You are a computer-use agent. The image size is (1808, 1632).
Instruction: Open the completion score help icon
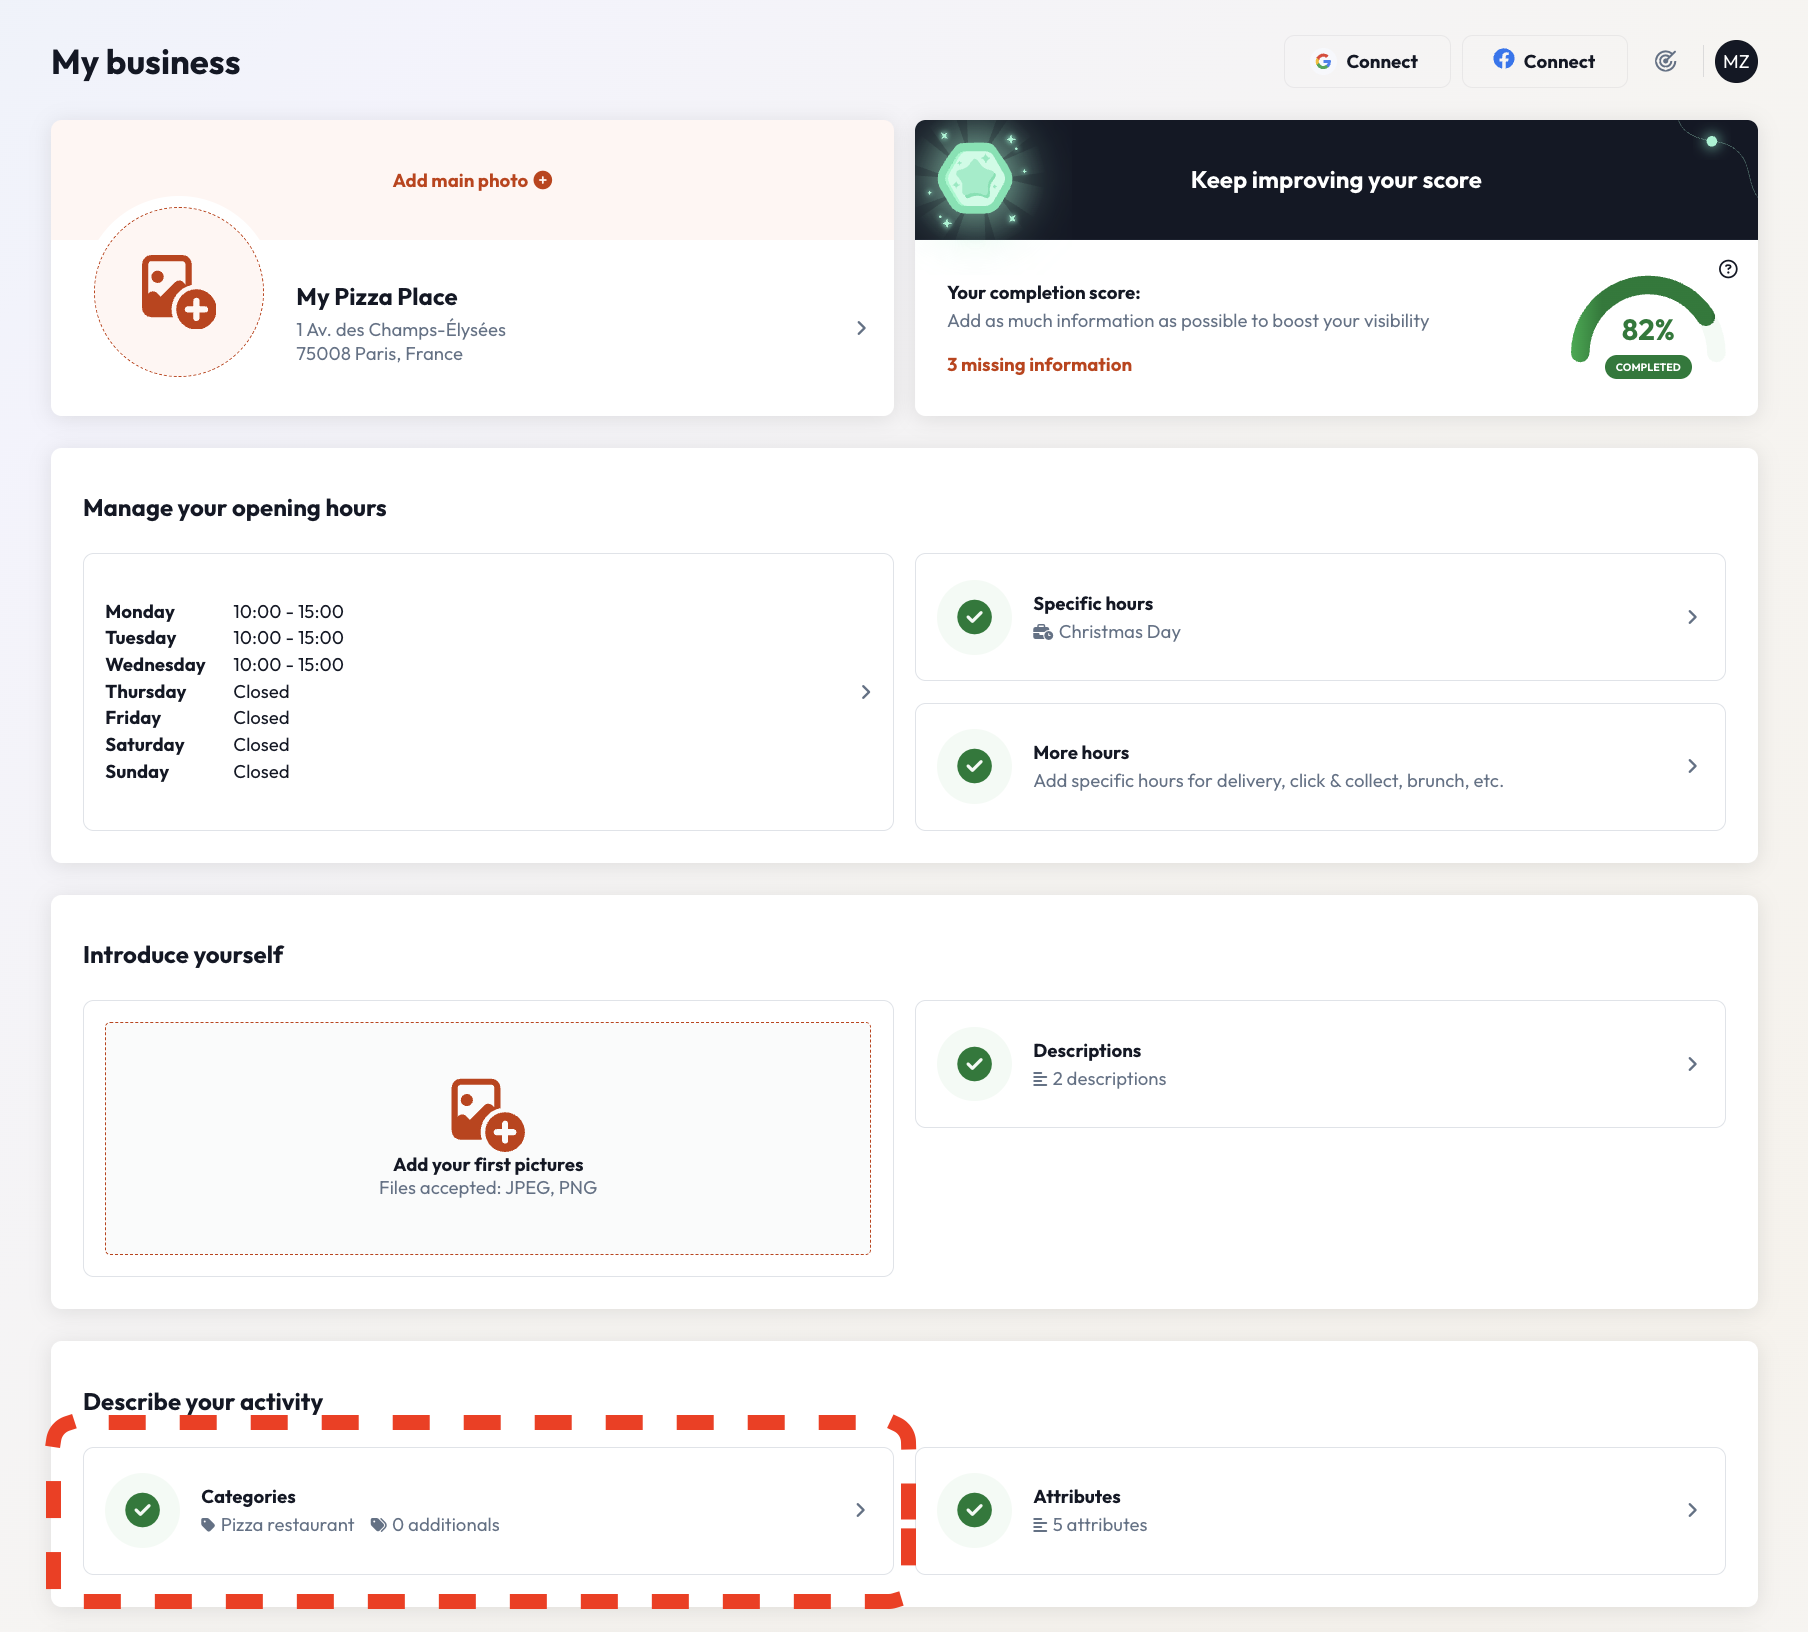click(1727, 268)
